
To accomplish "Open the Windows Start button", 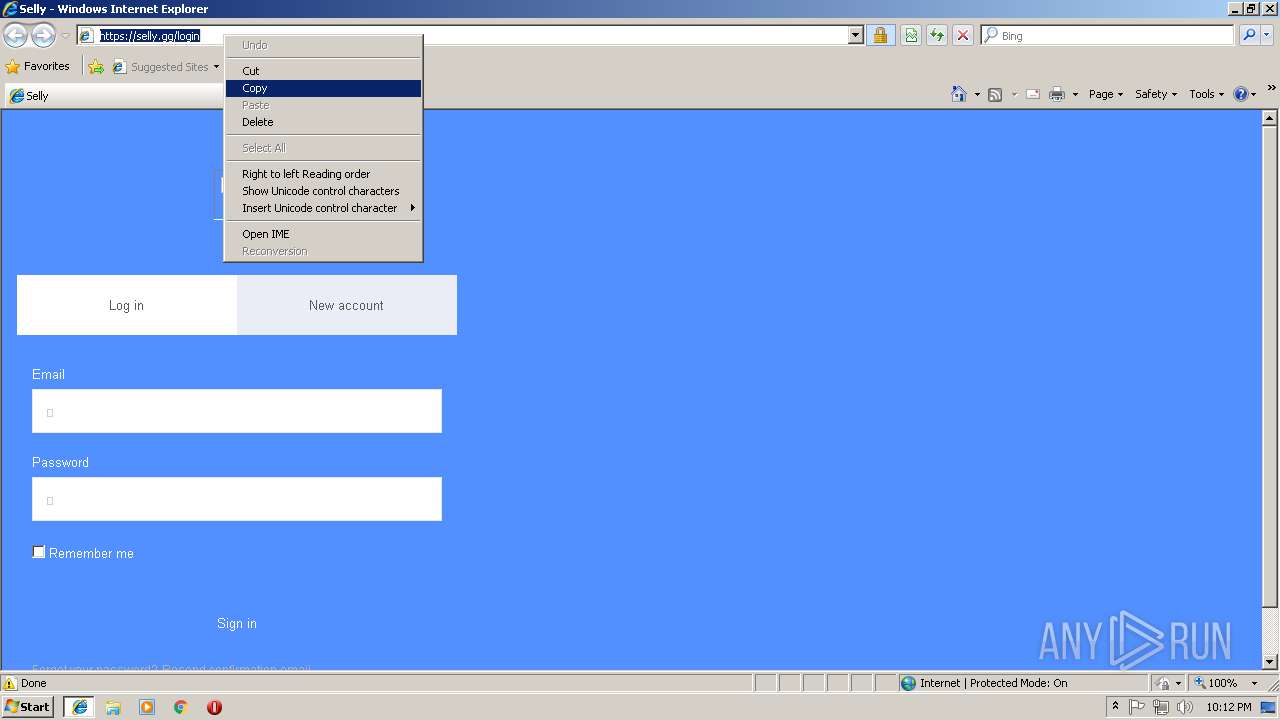I will click(28, 706).
